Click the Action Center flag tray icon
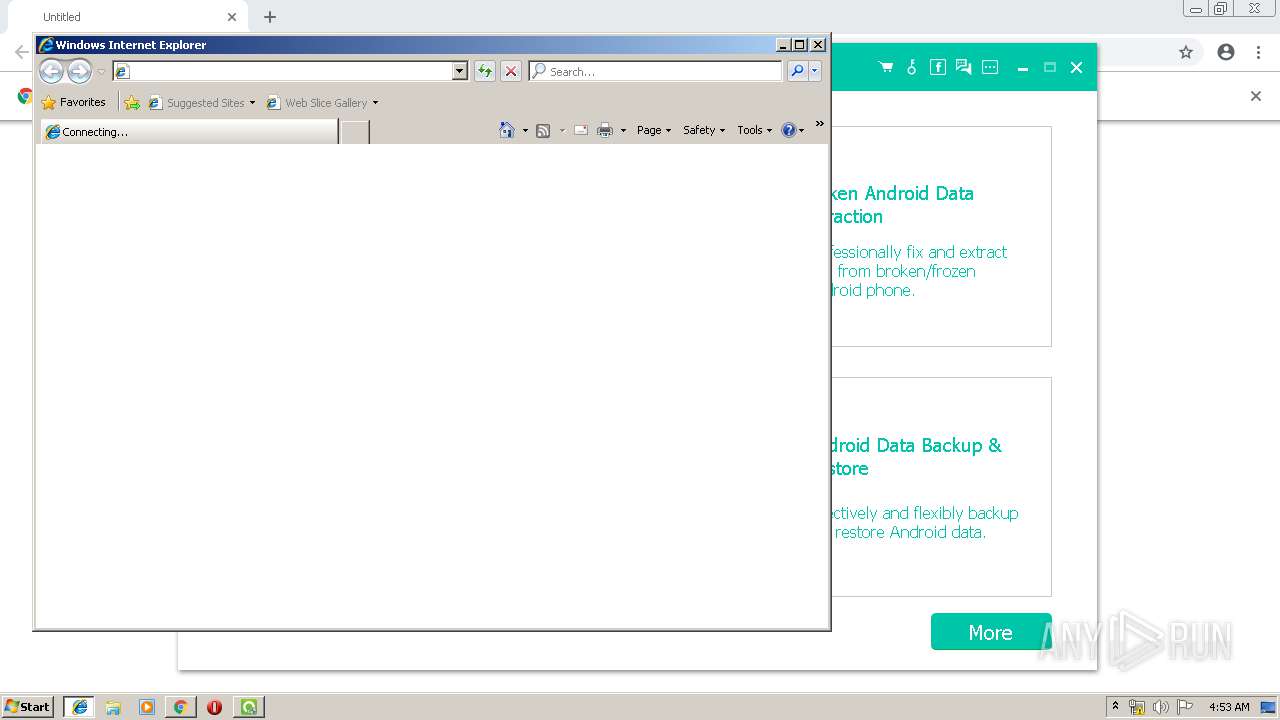The image size is (1280, 720). coord(1185,707)
